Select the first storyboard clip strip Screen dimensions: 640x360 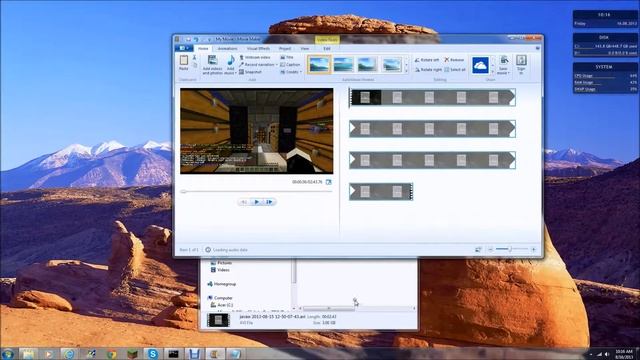click(432, 98)
